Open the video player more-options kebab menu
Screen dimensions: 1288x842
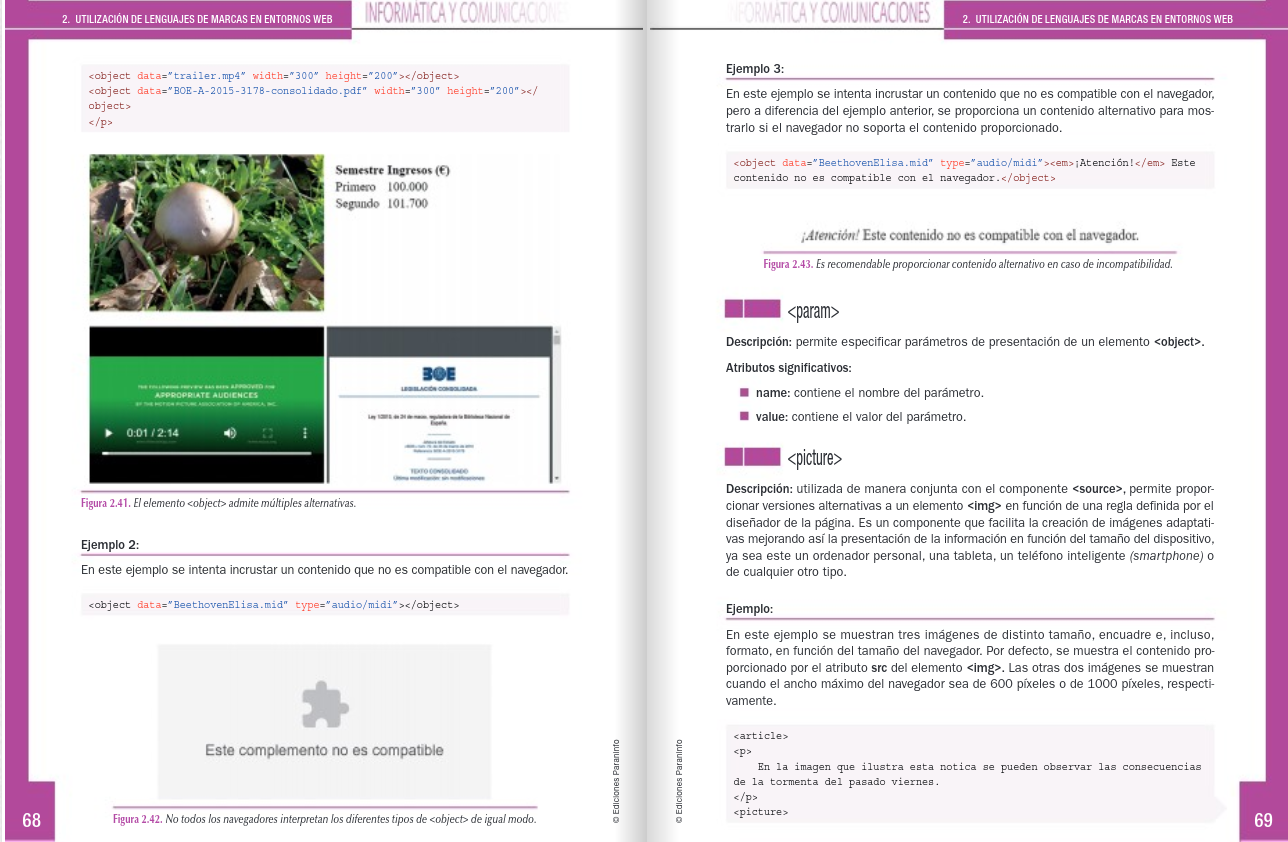coord(305,432)
